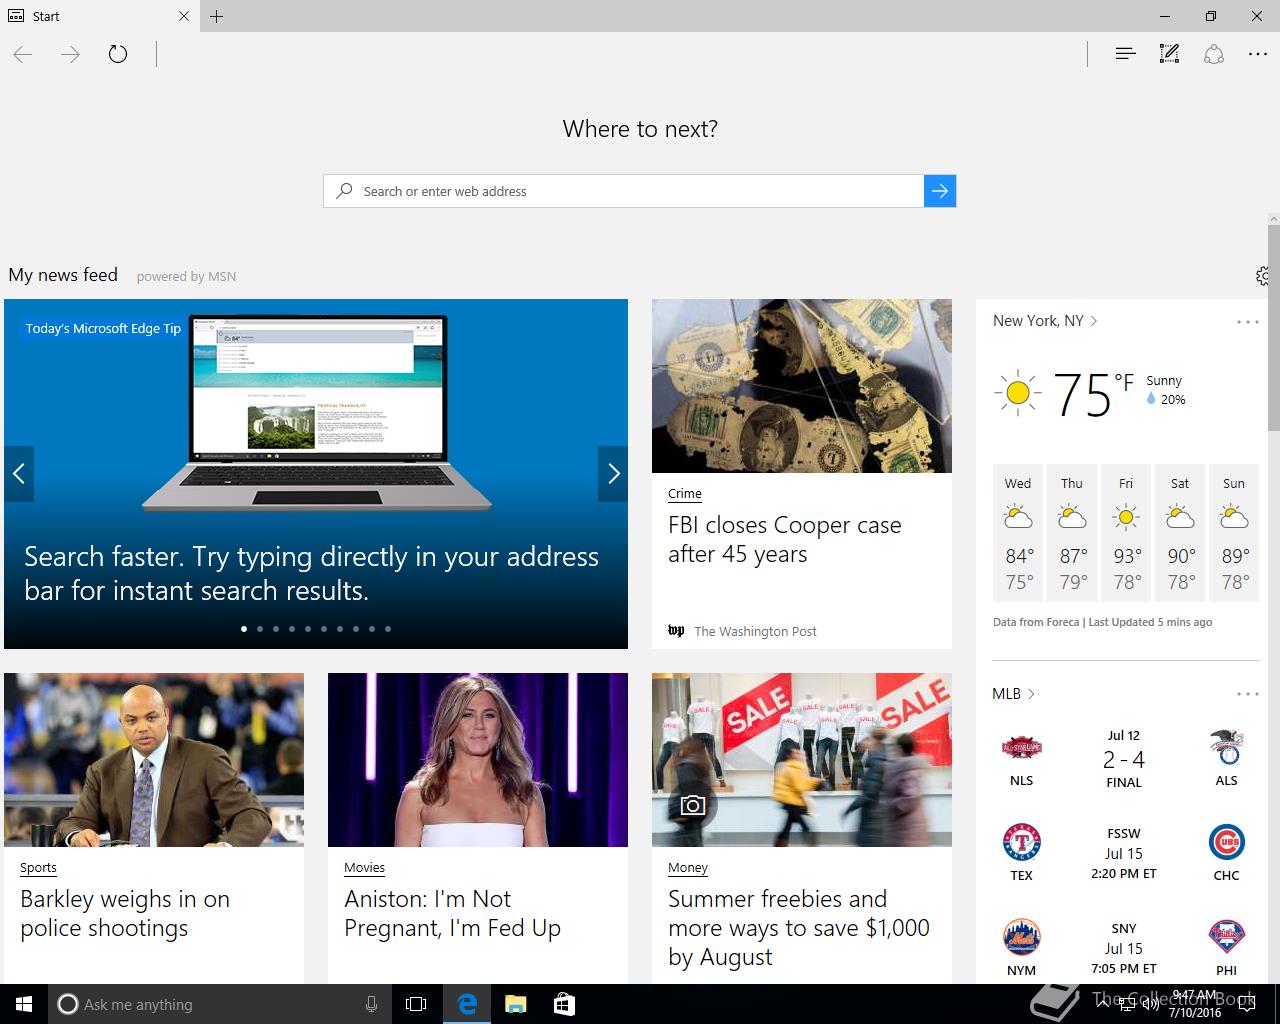This screenshot has height=1024, width=1280.
Task: Click the search or enter web address field
Action: [x=623, y=191]
